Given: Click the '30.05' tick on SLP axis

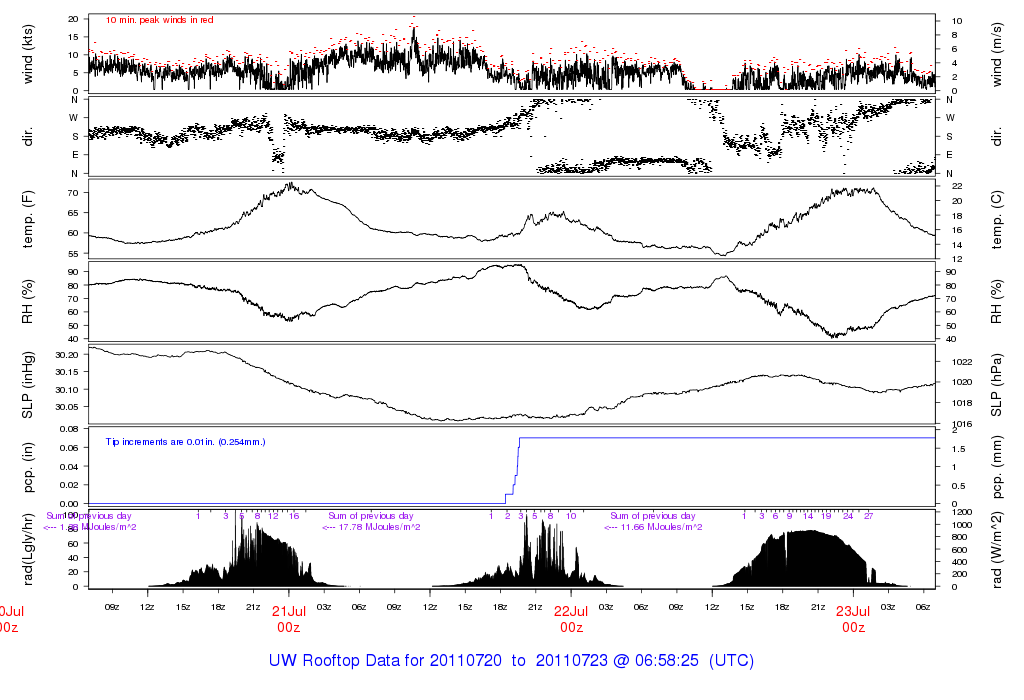Looking at the screenshot, I should coord(67,407).
